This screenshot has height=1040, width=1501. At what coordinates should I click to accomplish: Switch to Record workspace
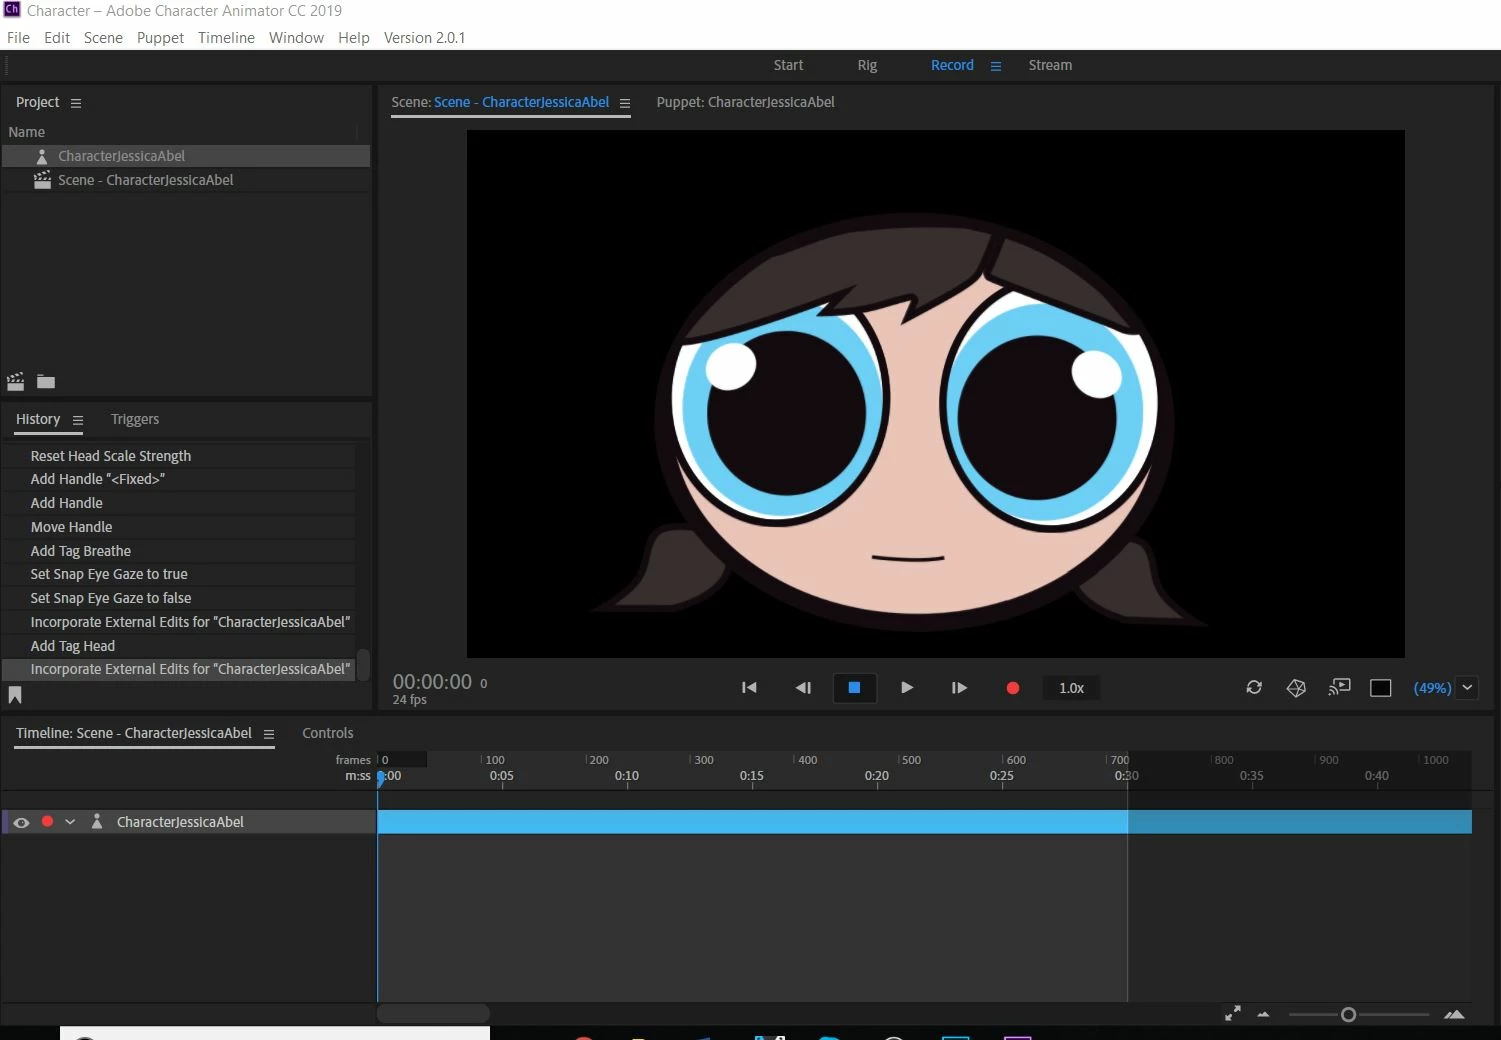point(952,65)
